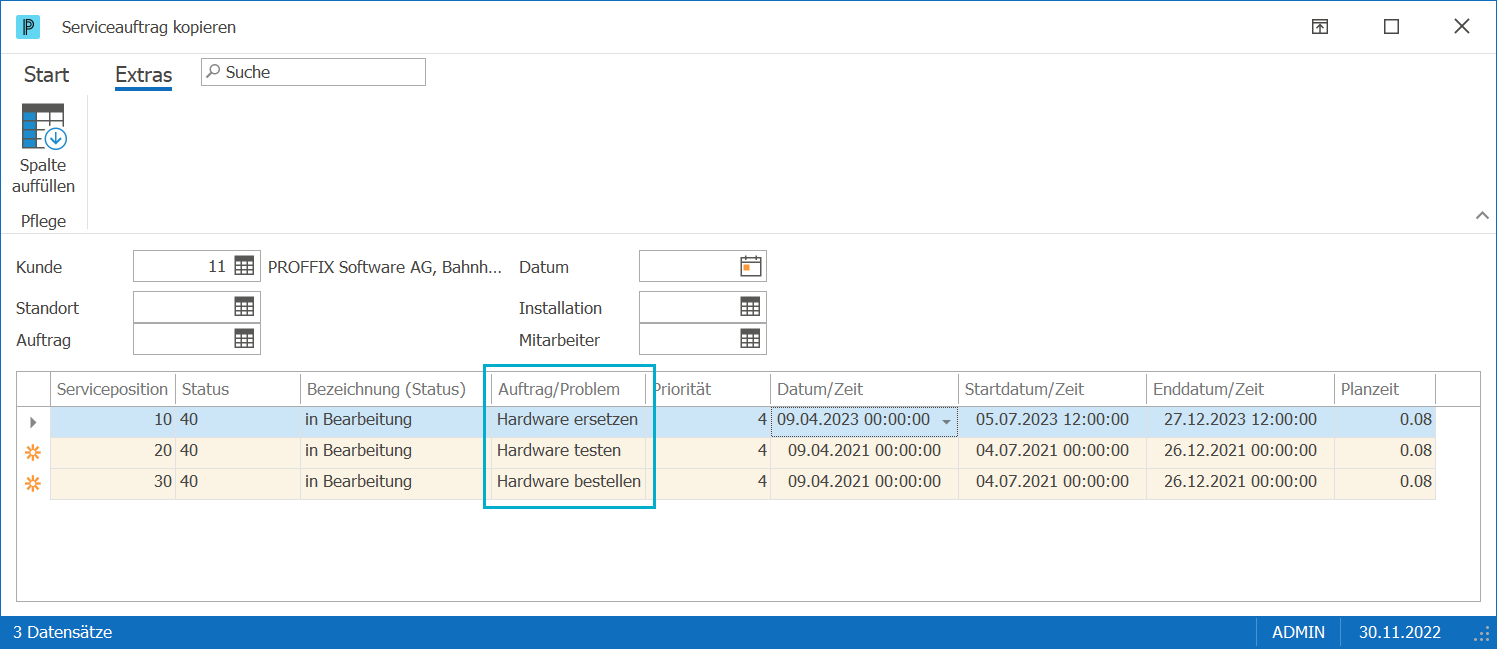This screenshot has height=649, width=1497.
Task: Click the new-row star marker for Serviceposition 30
Action: (x=33, y=483)
